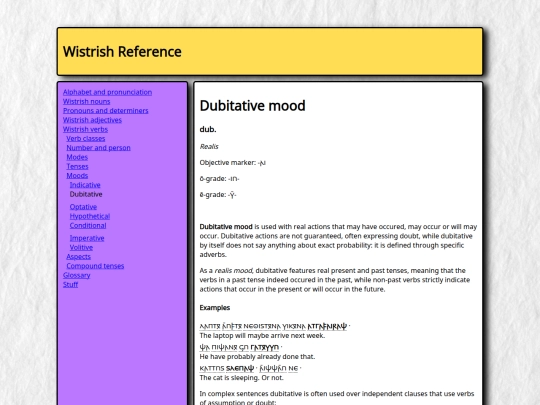Visit the Wistrish adjectives page

92,120
